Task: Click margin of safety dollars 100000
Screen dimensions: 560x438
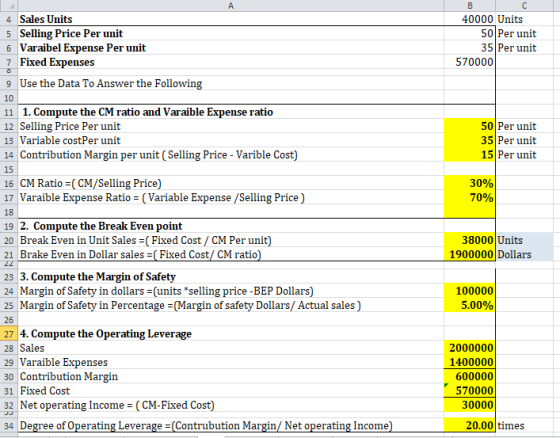Action: tap(470, 291)
